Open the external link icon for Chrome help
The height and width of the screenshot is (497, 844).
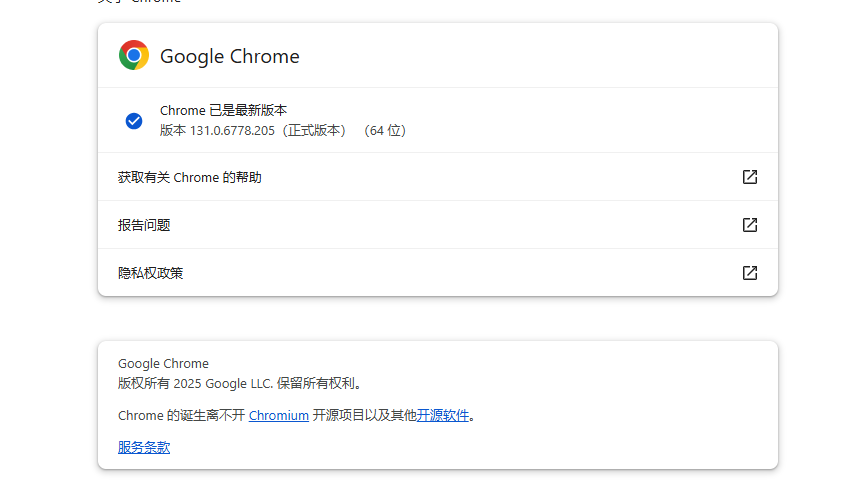tap(750, 177)
